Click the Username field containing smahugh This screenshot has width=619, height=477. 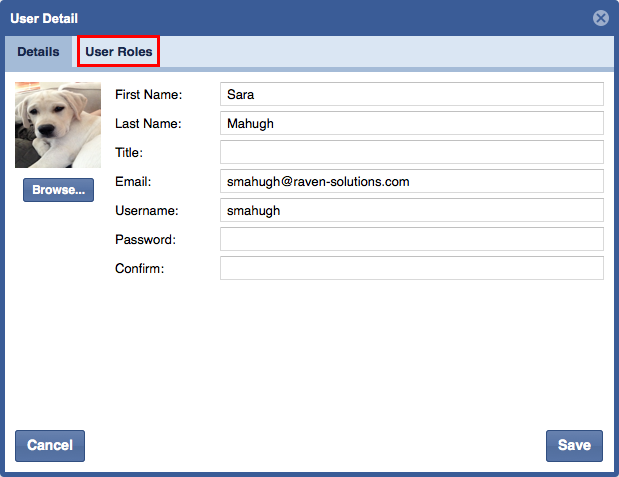tap(411, 210)
